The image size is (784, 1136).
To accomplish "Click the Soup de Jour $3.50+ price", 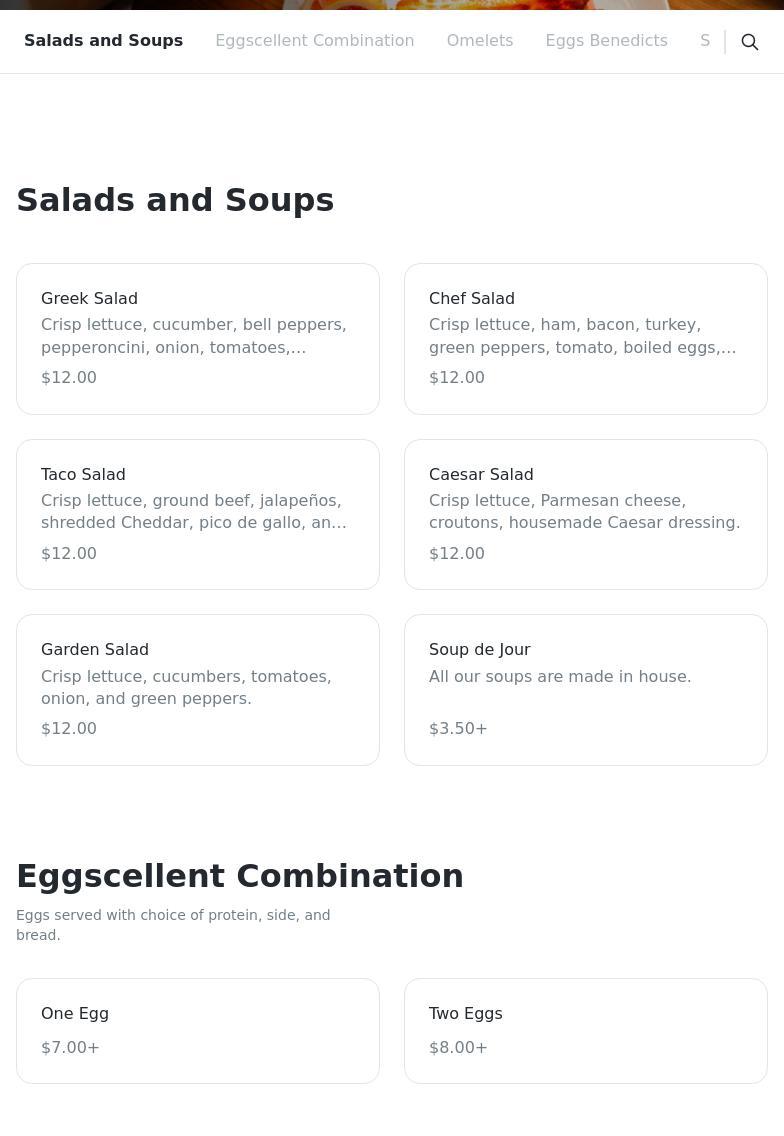I will coord(458,729).
